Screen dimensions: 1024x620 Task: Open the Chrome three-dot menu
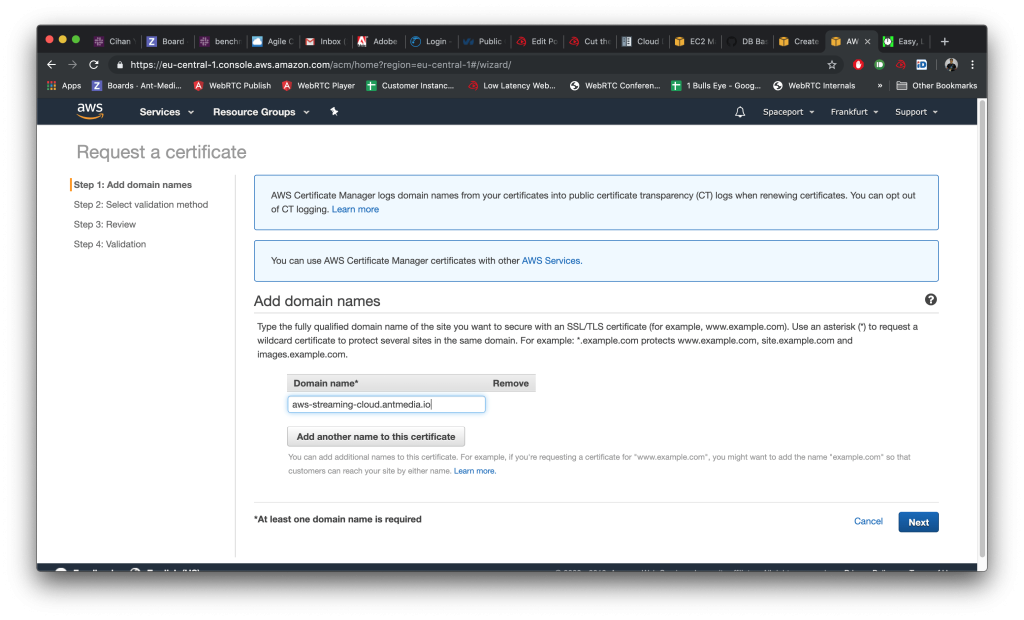pos(972,65)
